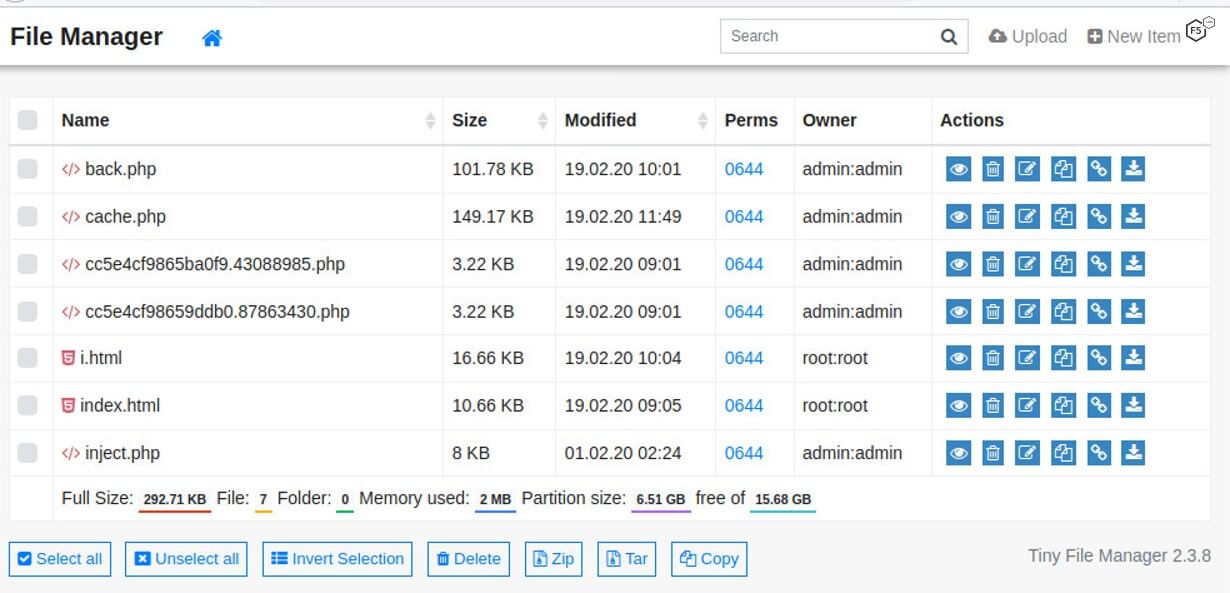Download index.html using its download icon
The width and height of the screenshot is (1230, 593).
click(x=1132, y=405)
